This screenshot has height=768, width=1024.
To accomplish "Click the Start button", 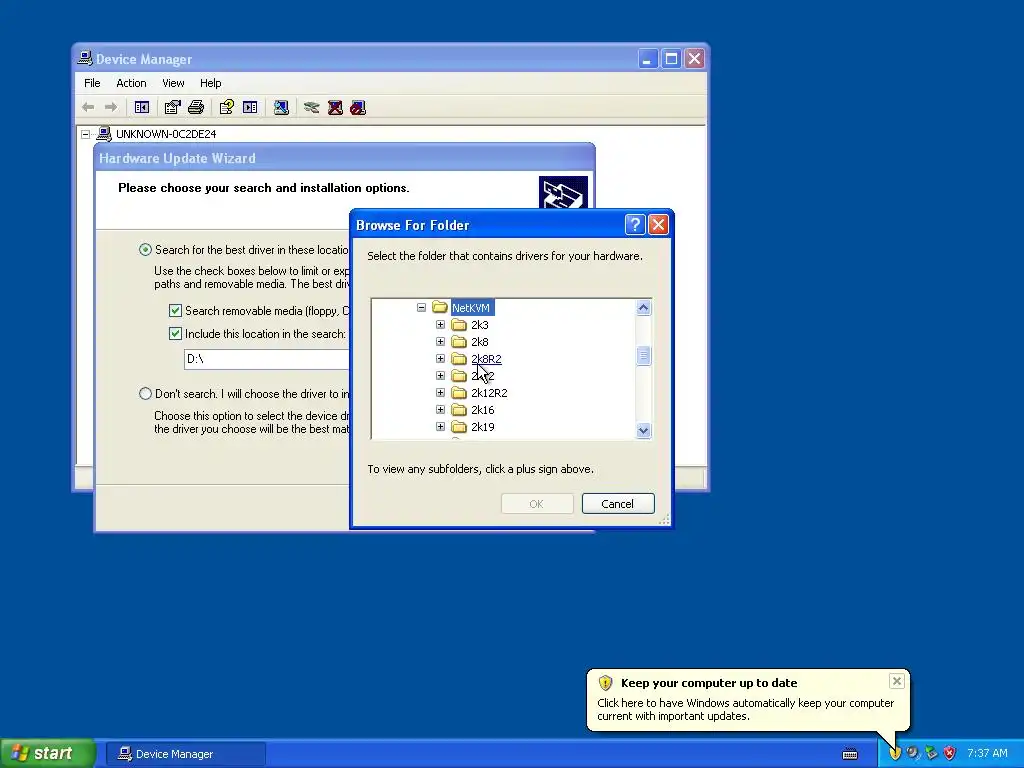I will click(47, 754).
